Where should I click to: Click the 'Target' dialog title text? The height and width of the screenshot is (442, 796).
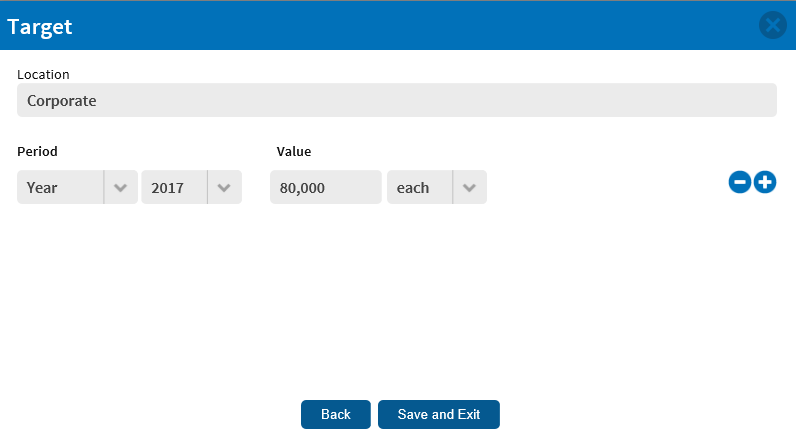(x=40, y=26)
